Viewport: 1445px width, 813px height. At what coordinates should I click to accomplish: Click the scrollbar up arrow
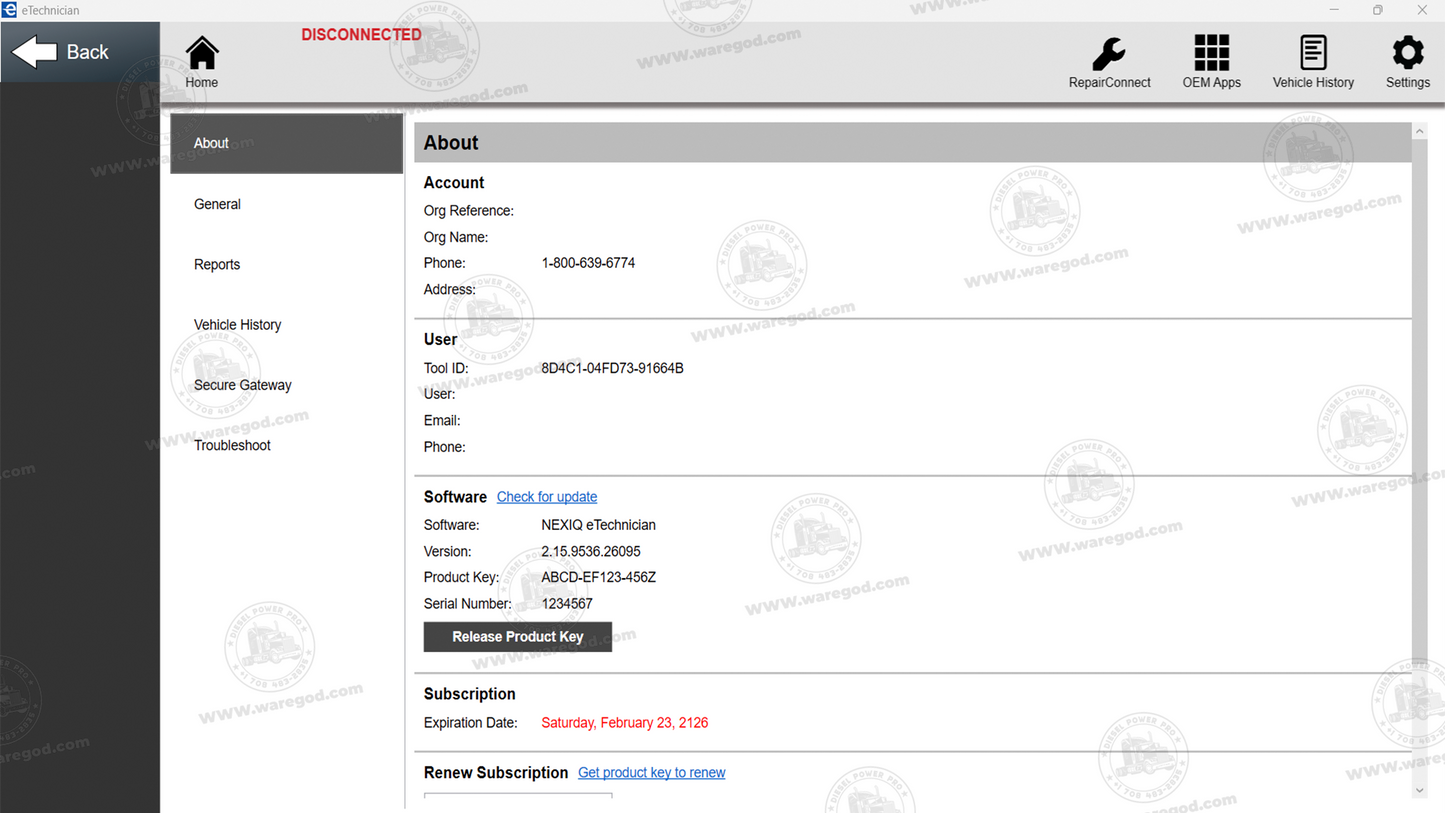point(1419,129)
